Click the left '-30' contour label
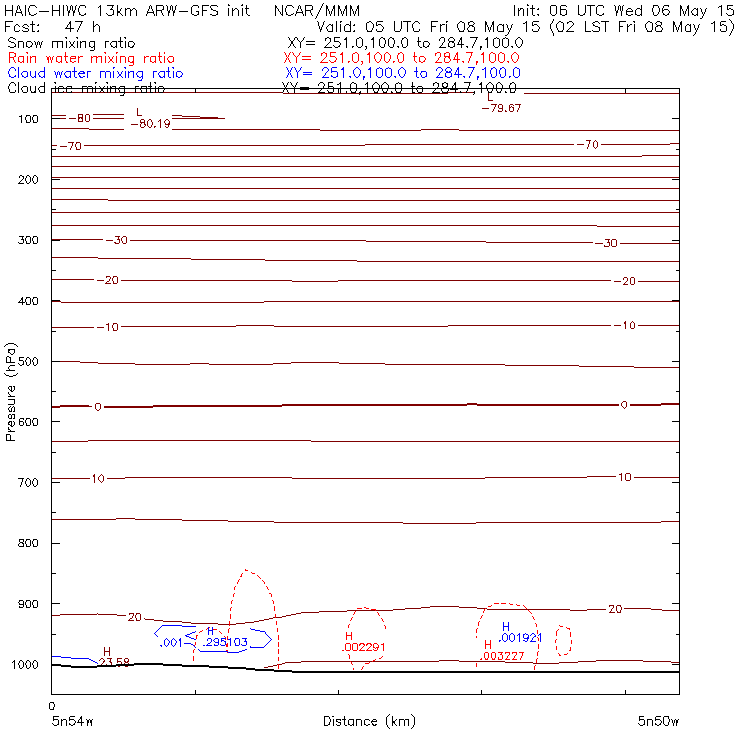 [x=117, y=240]
